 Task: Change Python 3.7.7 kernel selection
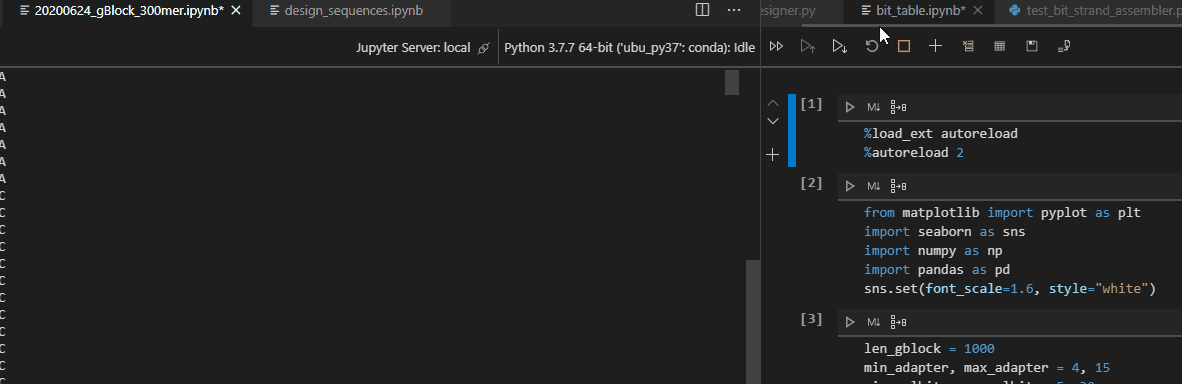pyautogui.click(x=629, y=48)
